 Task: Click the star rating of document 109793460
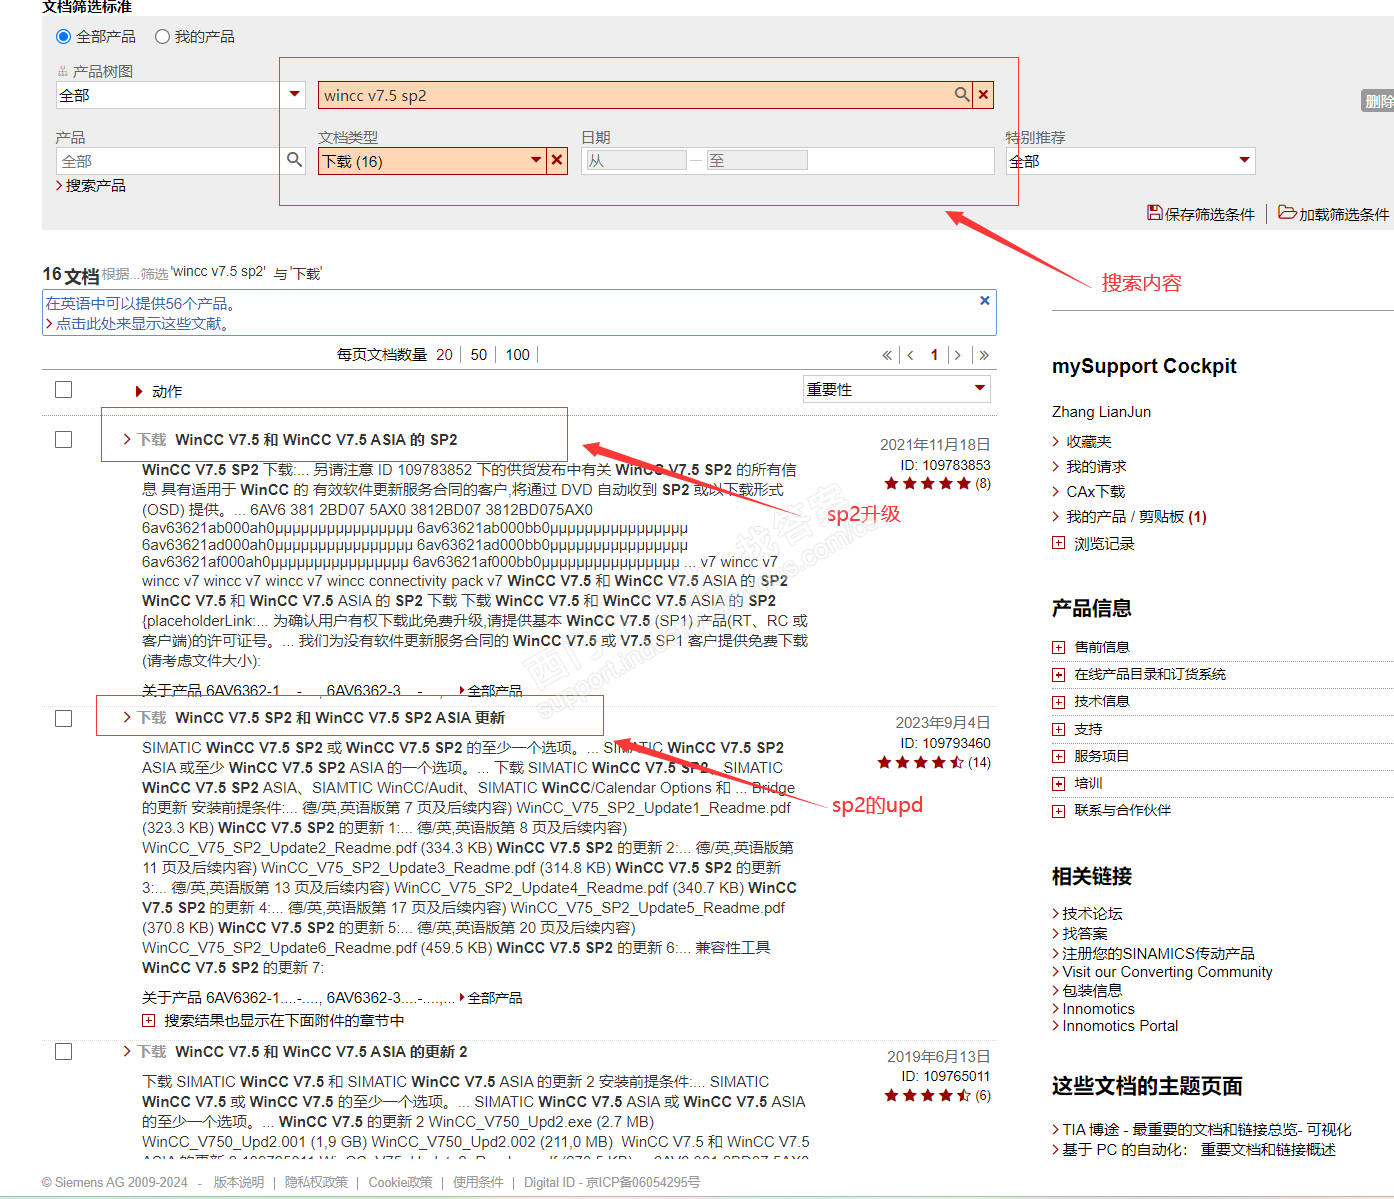tap(921, 763)
